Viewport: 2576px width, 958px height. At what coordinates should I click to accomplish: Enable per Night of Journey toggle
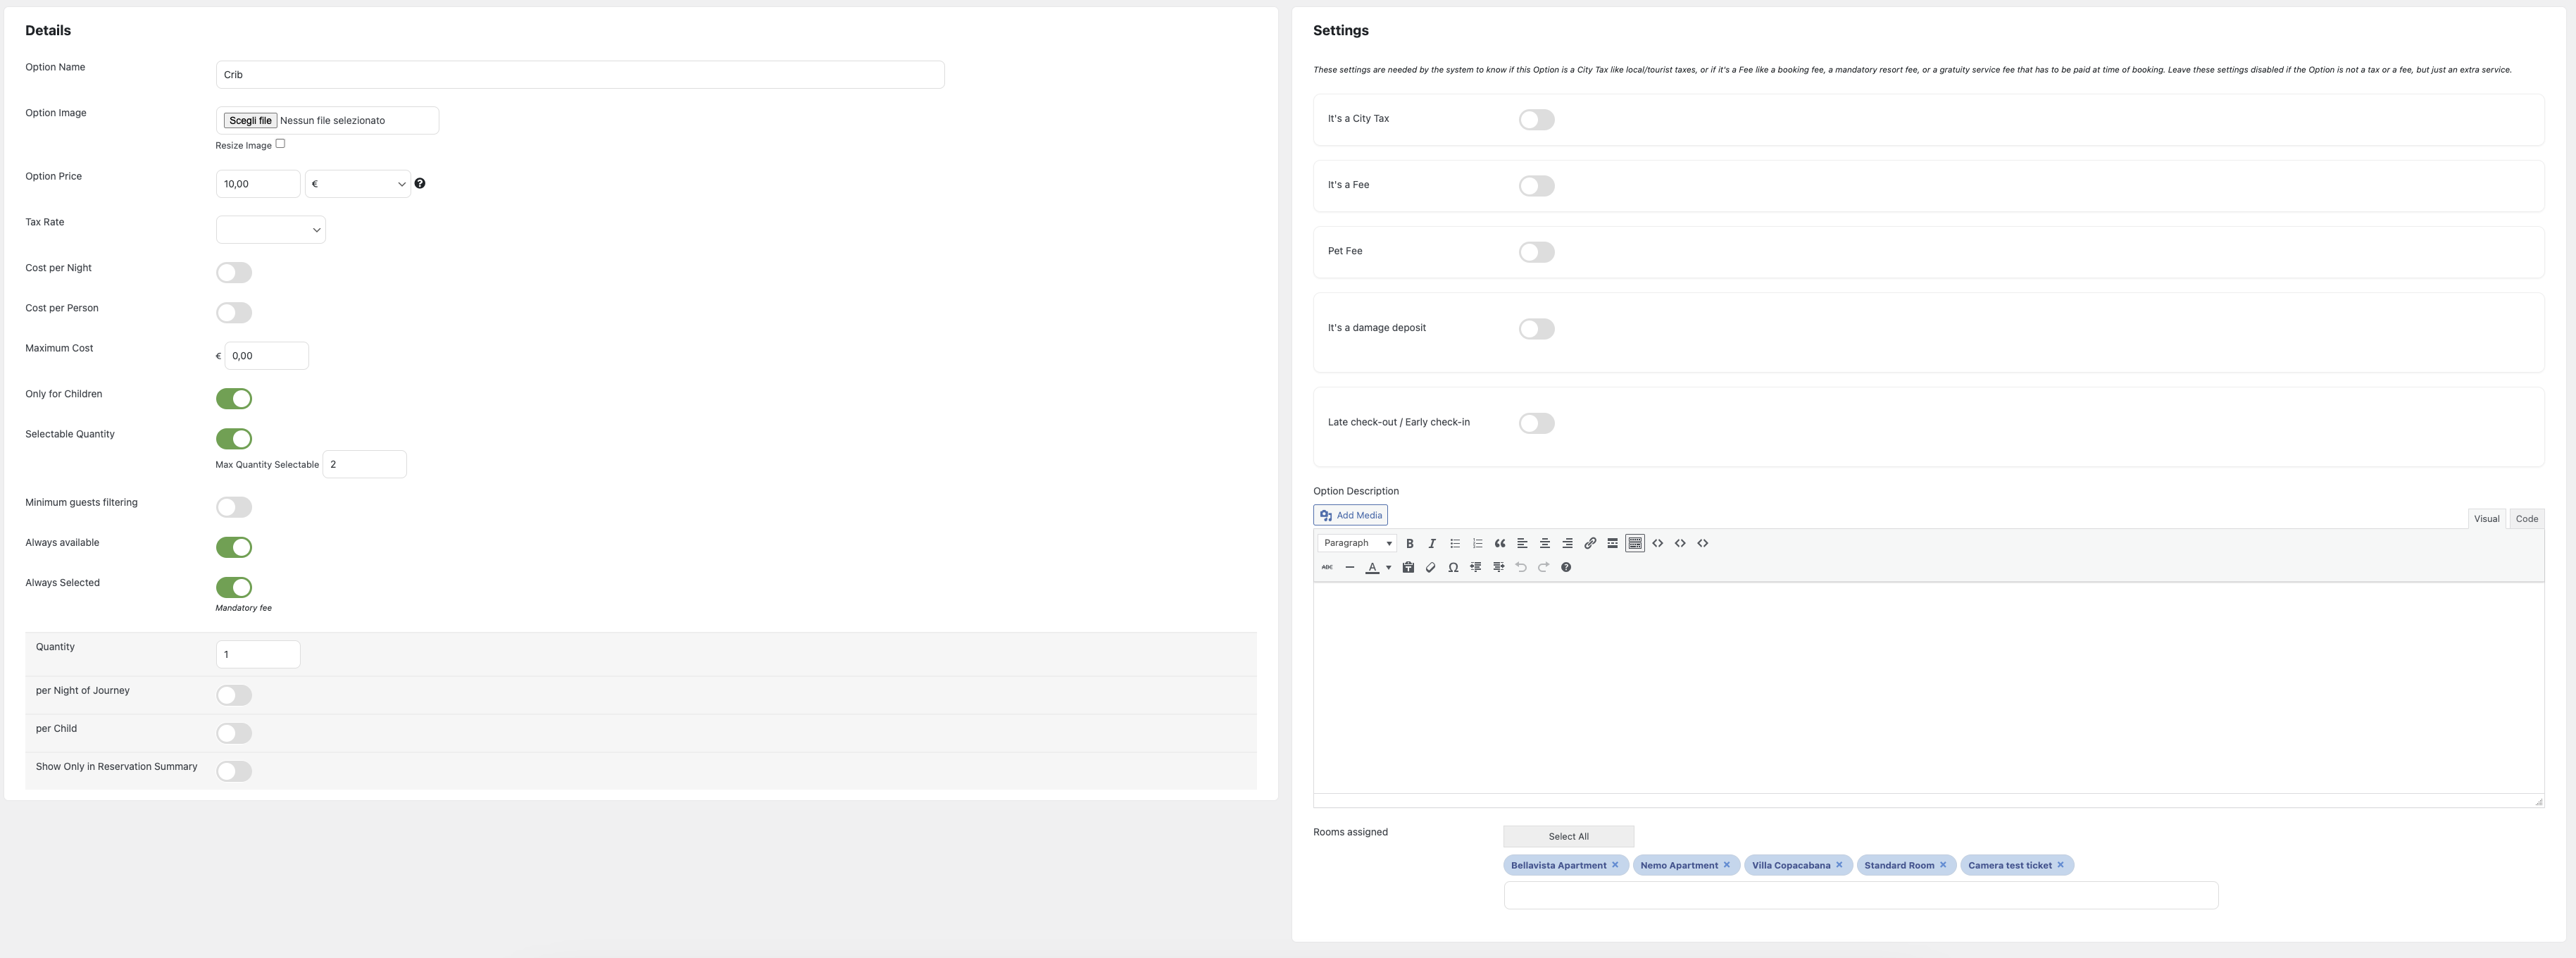click(234, 695)
